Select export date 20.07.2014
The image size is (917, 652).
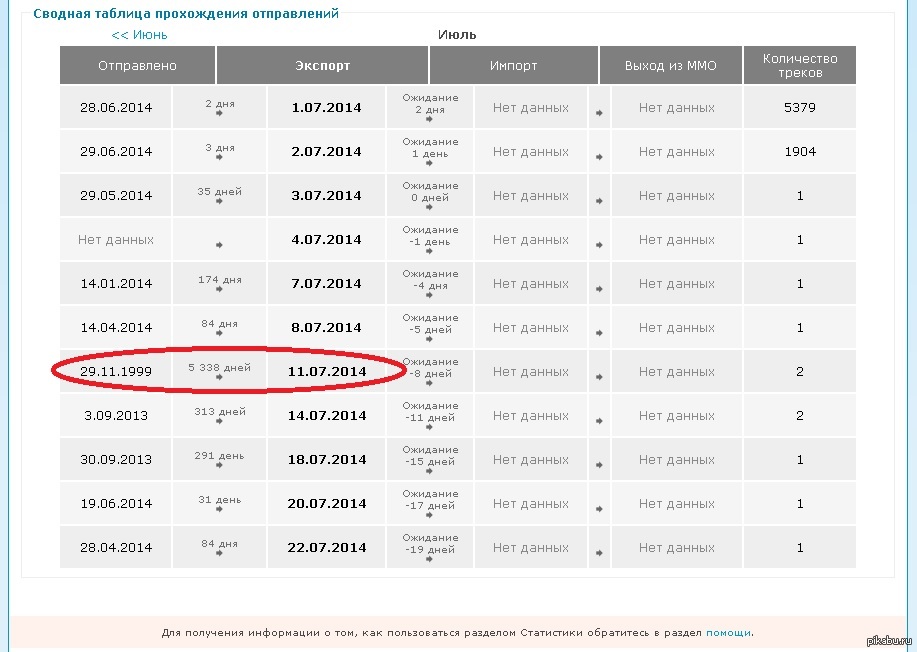click(326, 503)
